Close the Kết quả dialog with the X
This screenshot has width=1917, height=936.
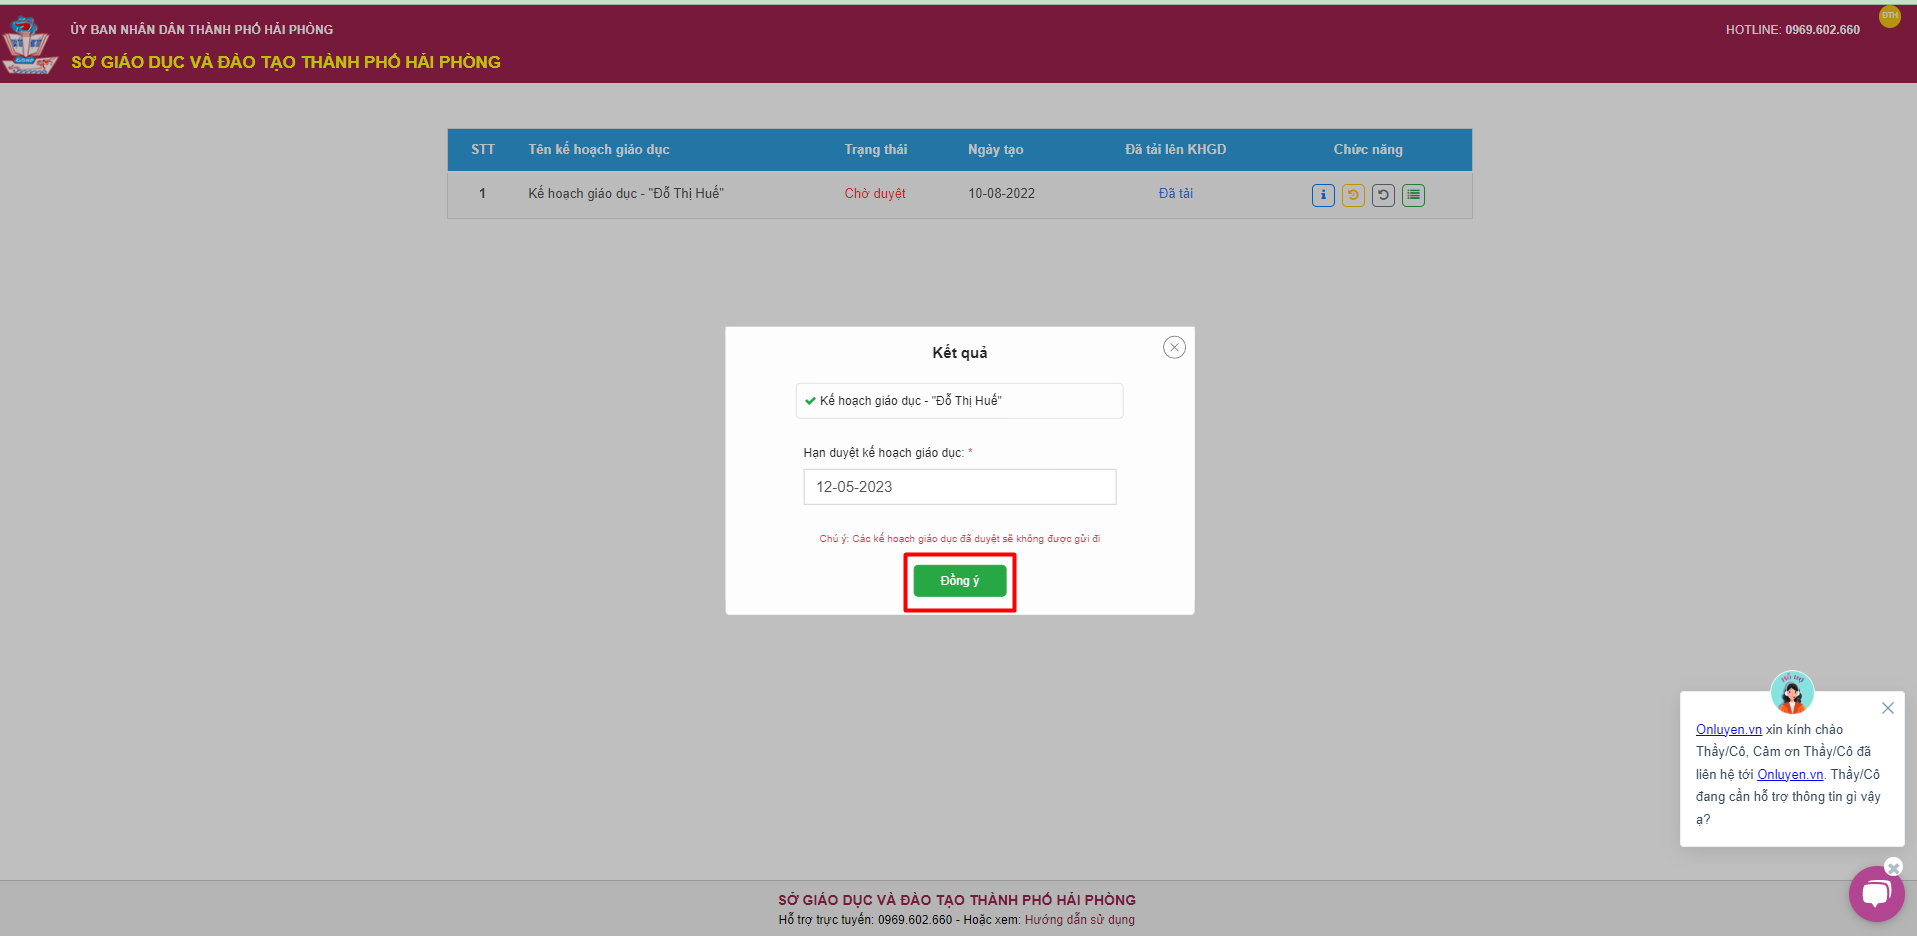coord(1174,347)
